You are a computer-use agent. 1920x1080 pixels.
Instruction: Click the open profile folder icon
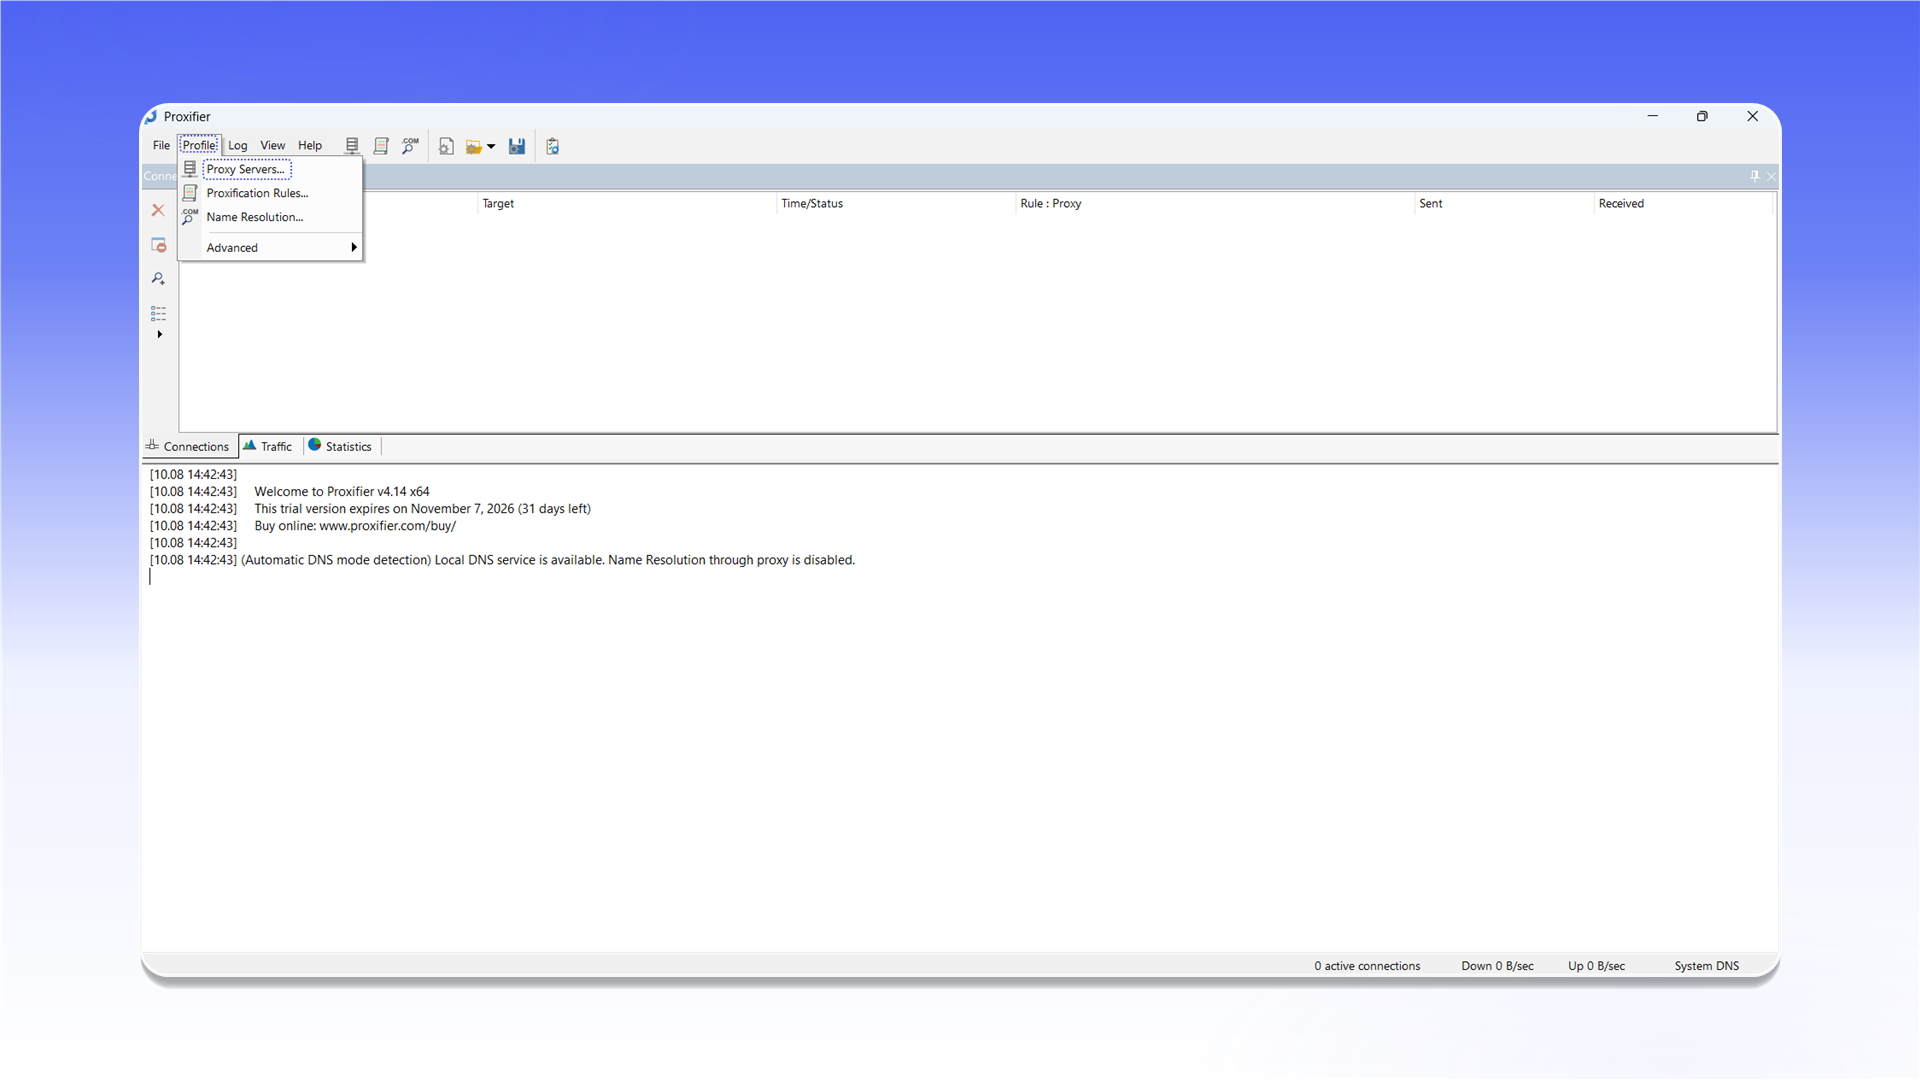[x=474, y=146]
